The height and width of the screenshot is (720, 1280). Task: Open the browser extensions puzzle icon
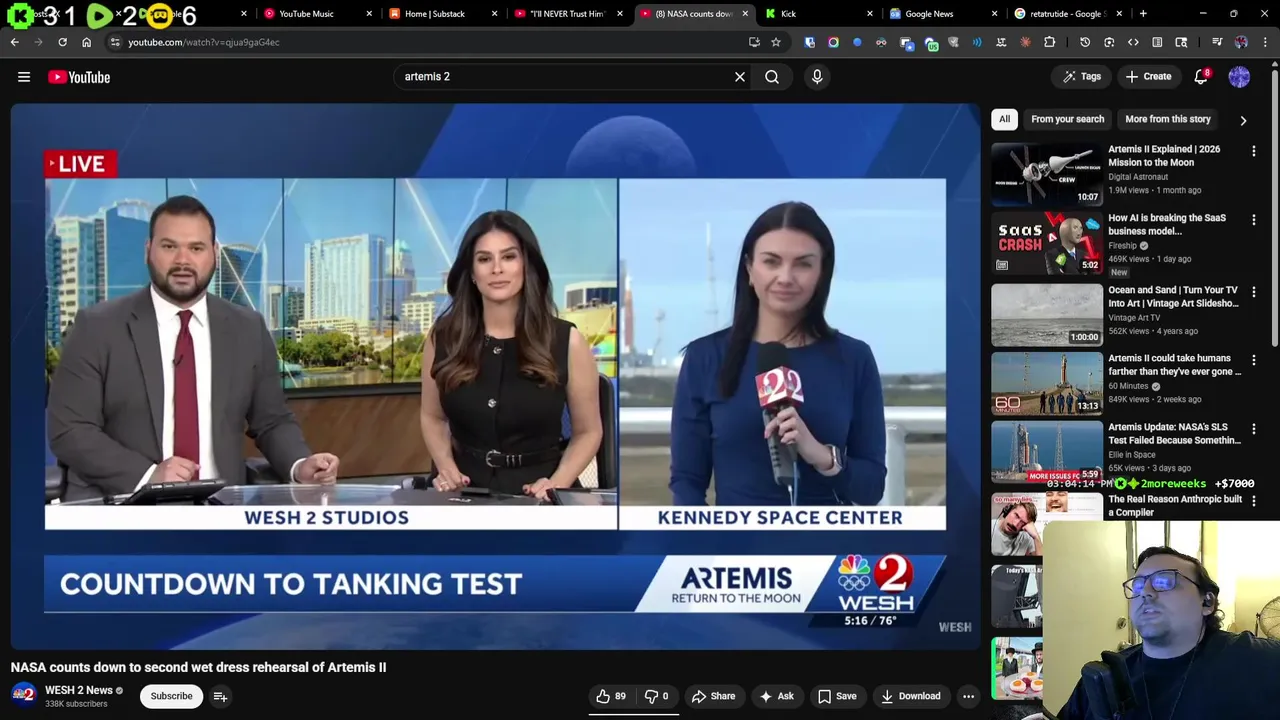pyautogui.click(x=1049, y=42)
